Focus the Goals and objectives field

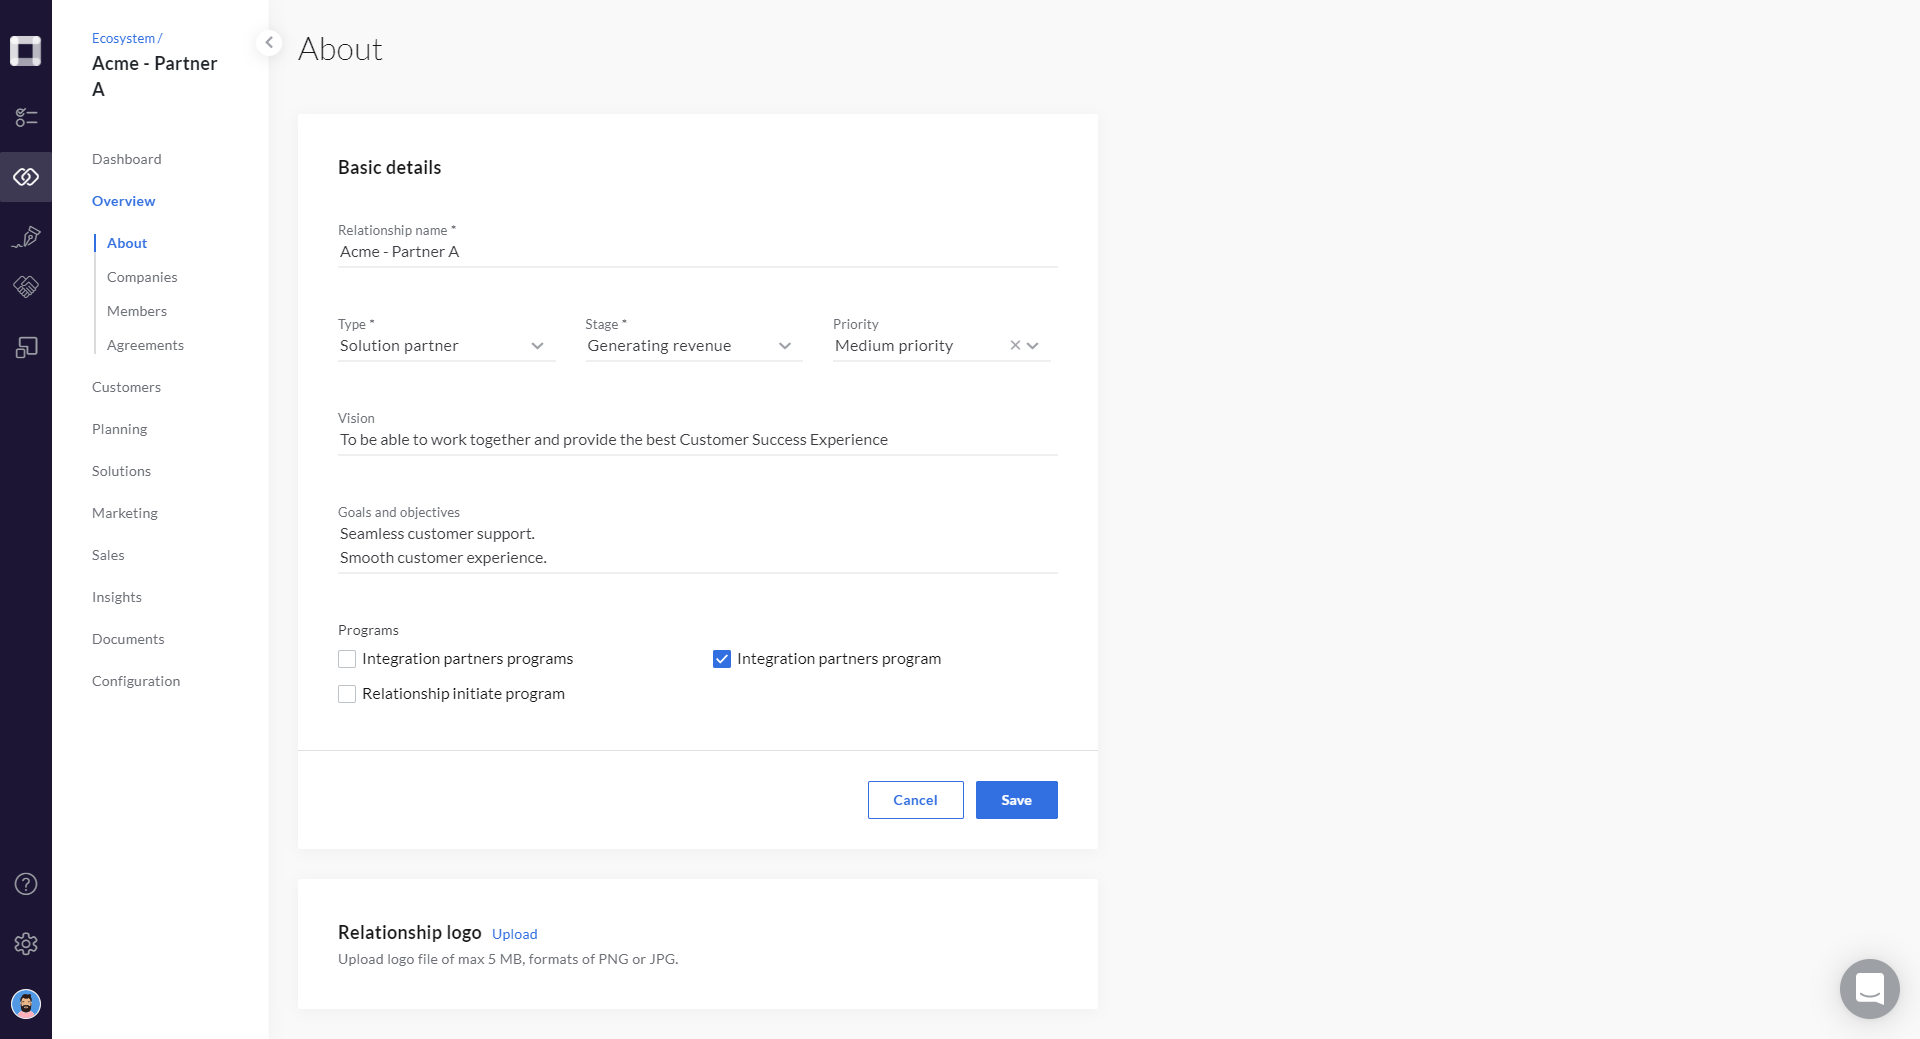[x=698, y=546]
